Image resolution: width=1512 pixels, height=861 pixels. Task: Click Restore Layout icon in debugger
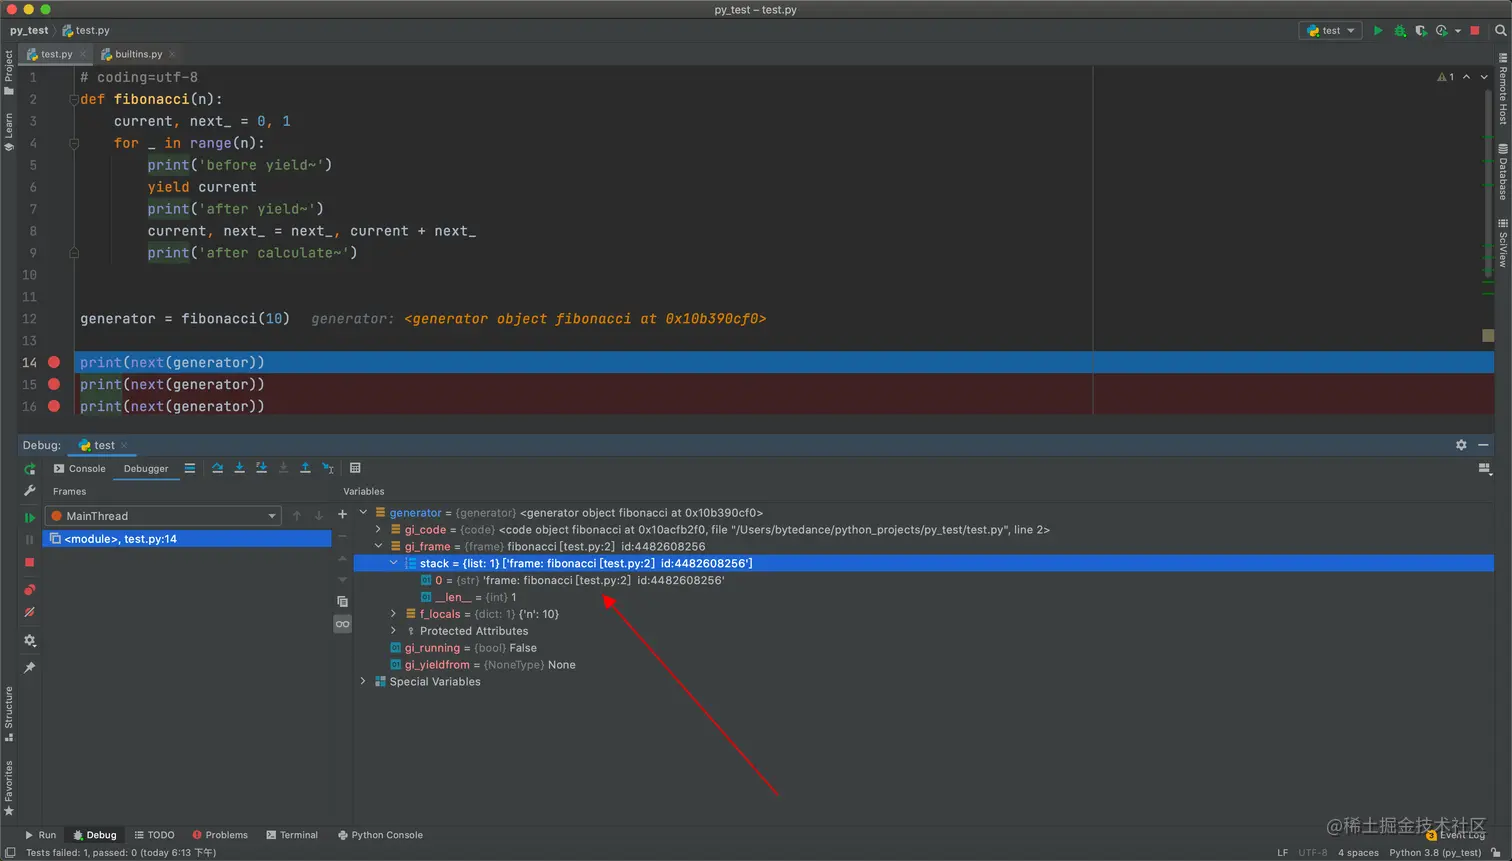[x=1484, y=468]
